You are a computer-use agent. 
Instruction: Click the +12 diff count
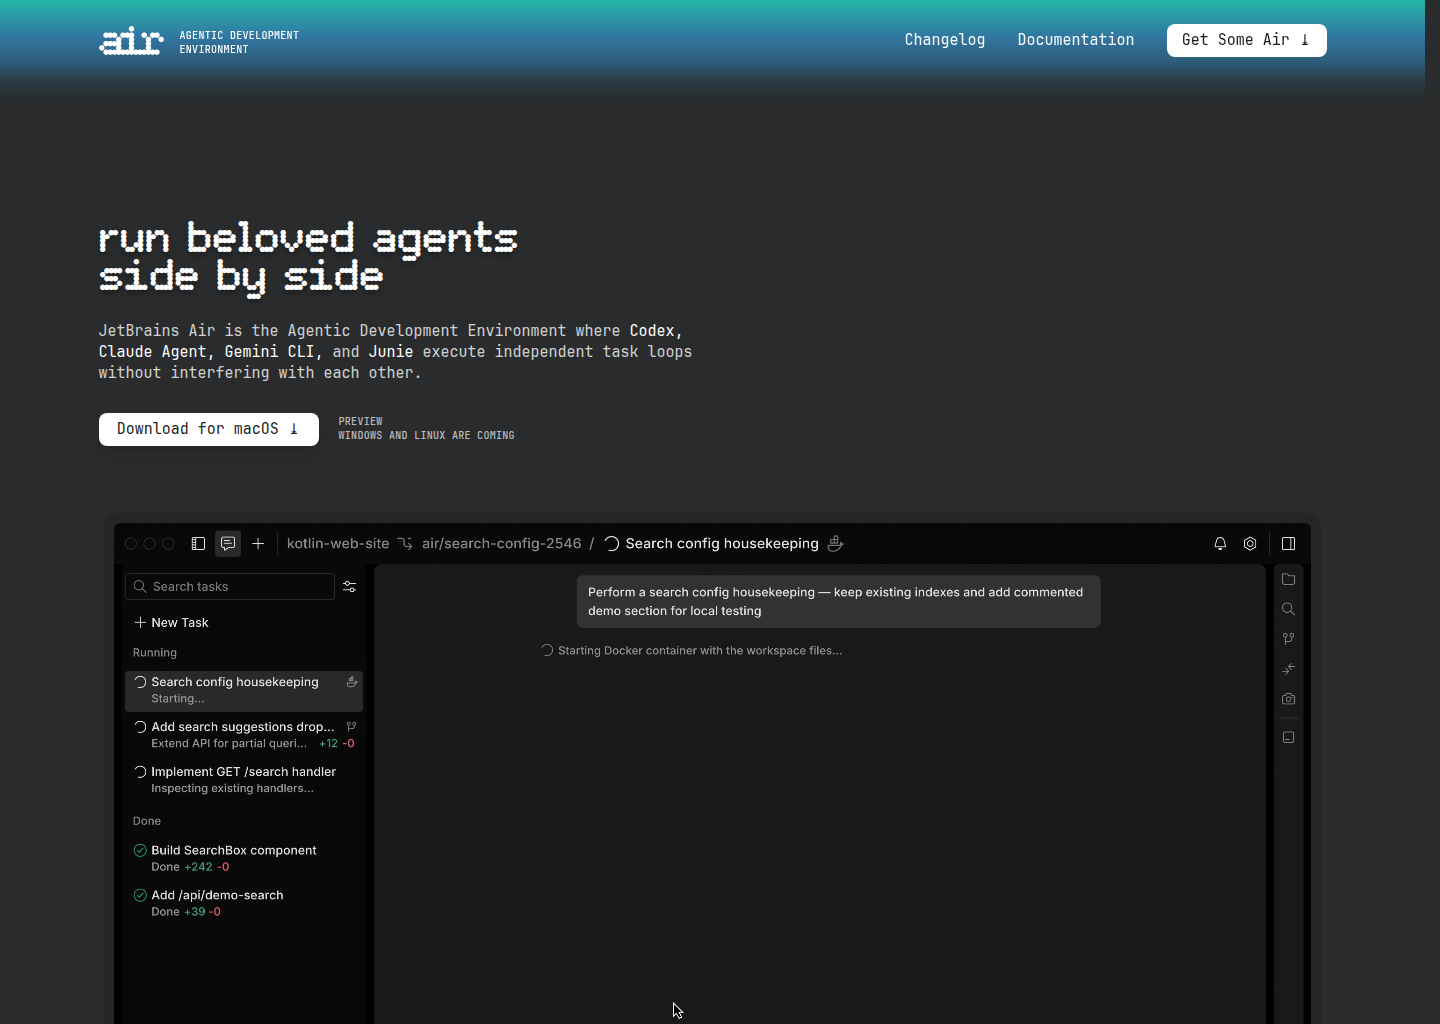(328, 744)
